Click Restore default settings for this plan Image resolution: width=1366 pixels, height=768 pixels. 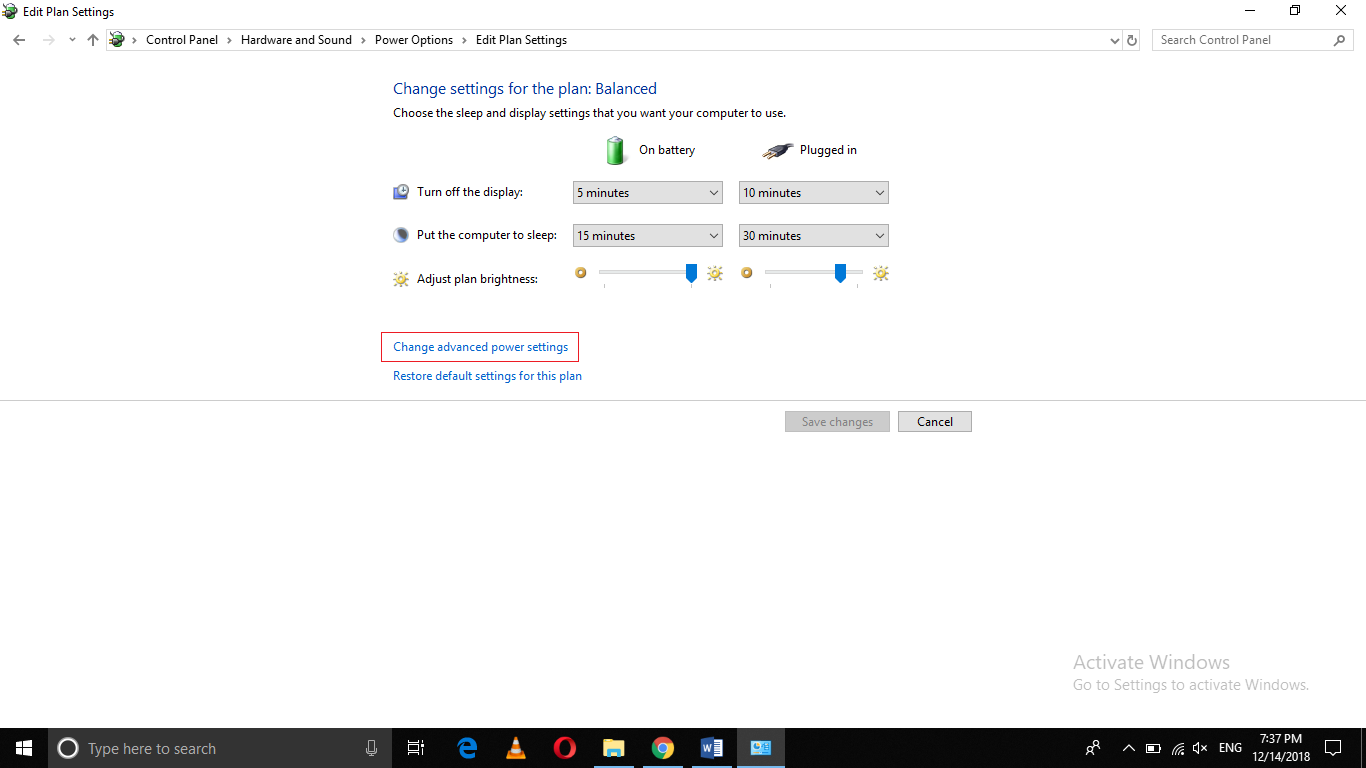click(487, 375)
